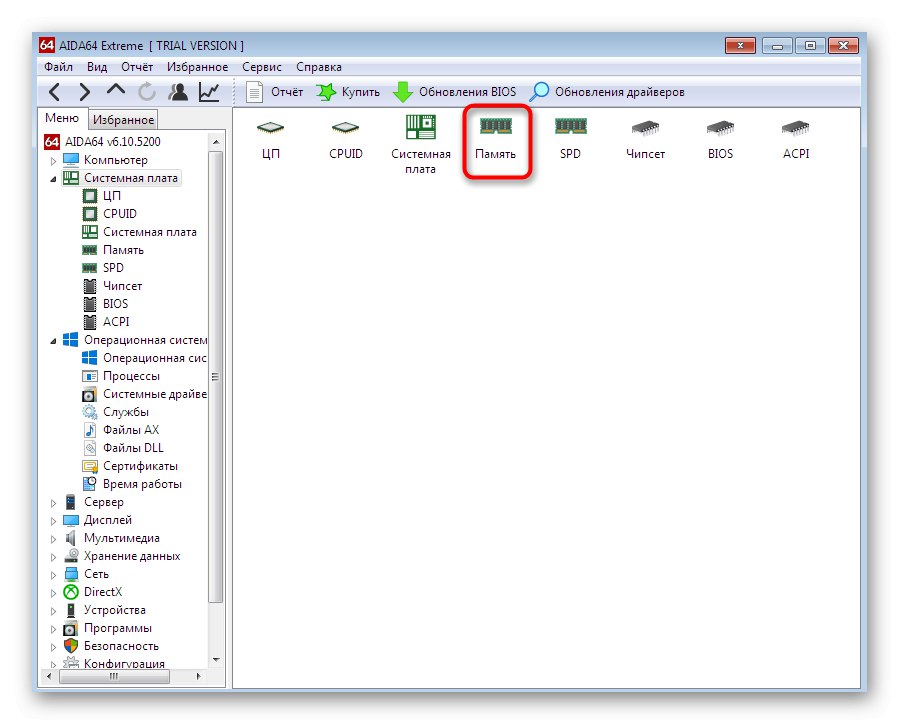Open the SPD icon in main pane
Screen dimensions: 899x724
pyautogui.click(x=570, y=139)
